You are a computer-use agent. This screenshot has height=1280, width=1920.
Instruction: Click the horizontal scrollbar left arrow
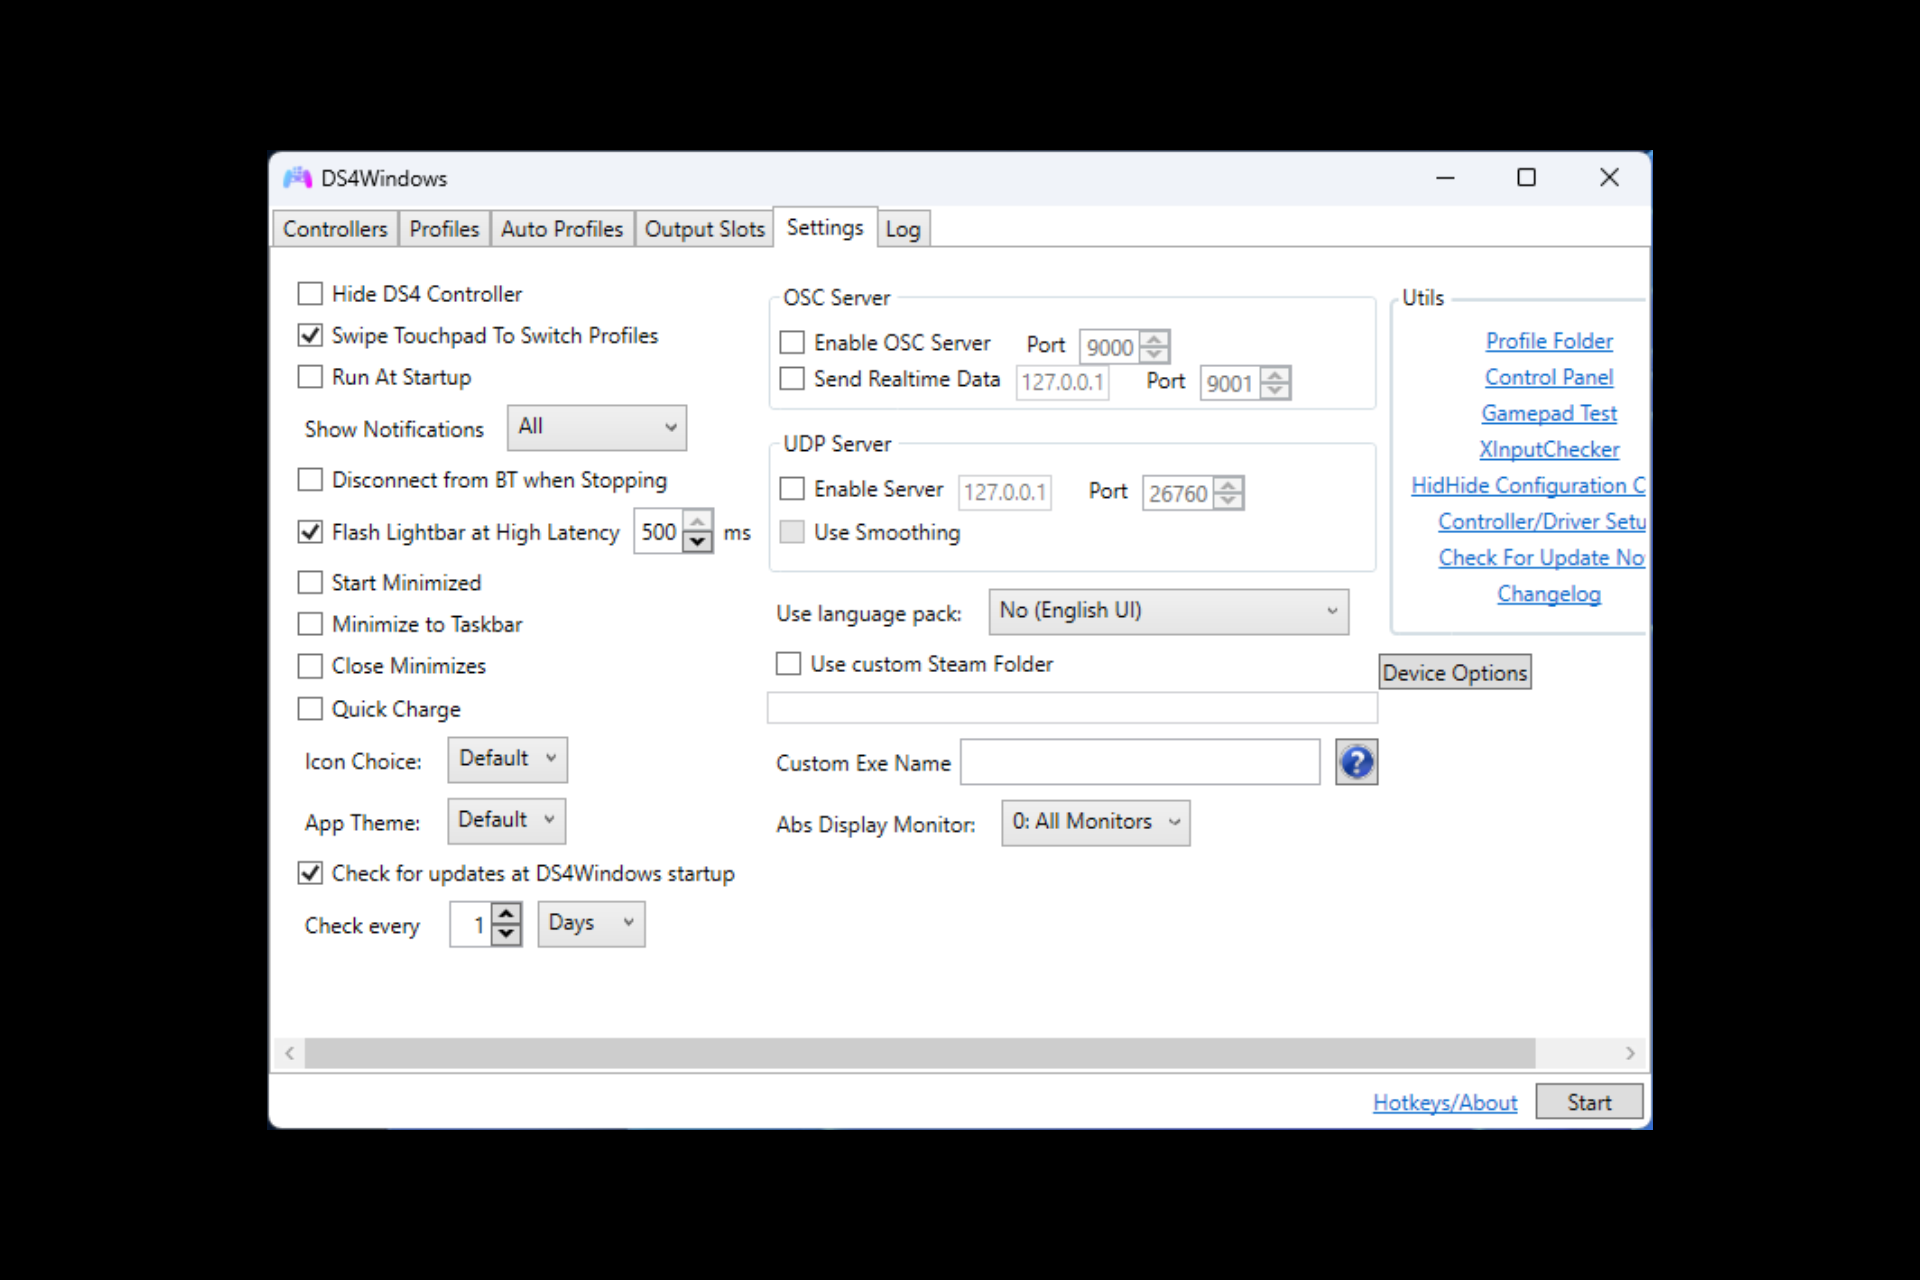(289, 1052)
